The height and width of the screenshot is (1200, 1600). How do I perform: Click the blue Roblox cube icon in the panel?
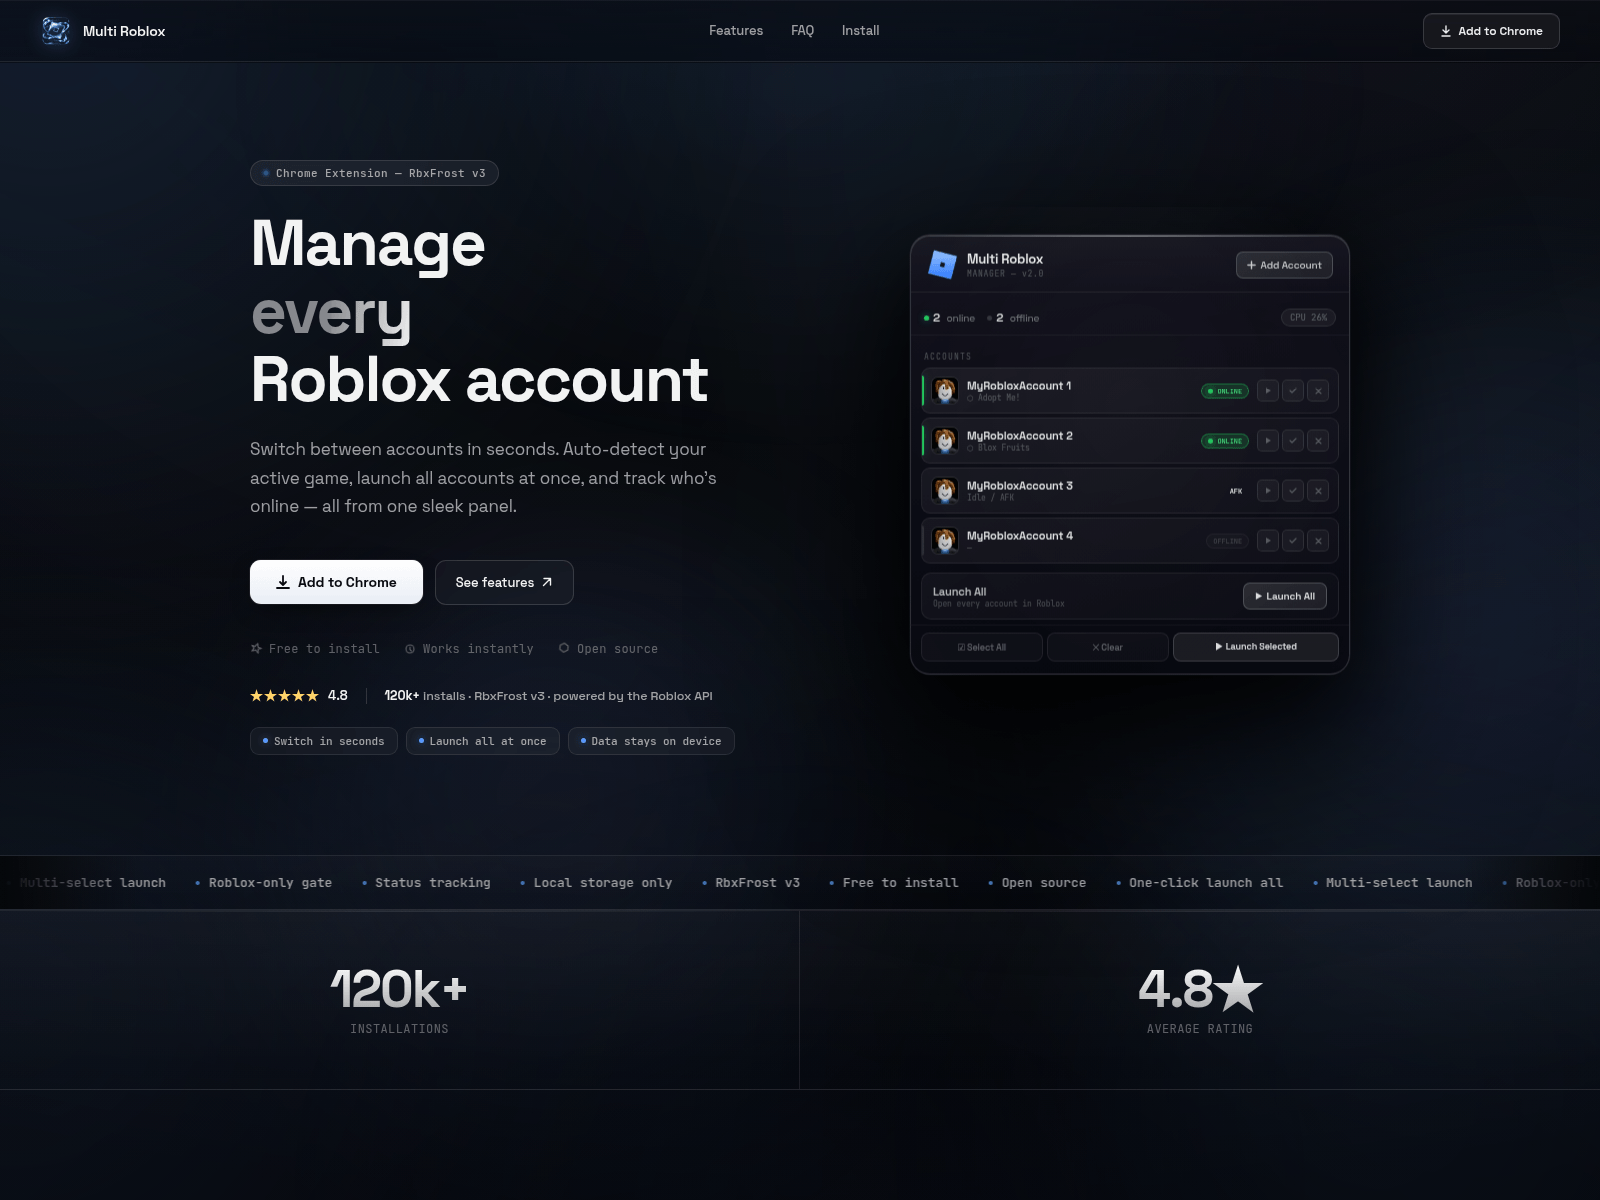(942, 265)
